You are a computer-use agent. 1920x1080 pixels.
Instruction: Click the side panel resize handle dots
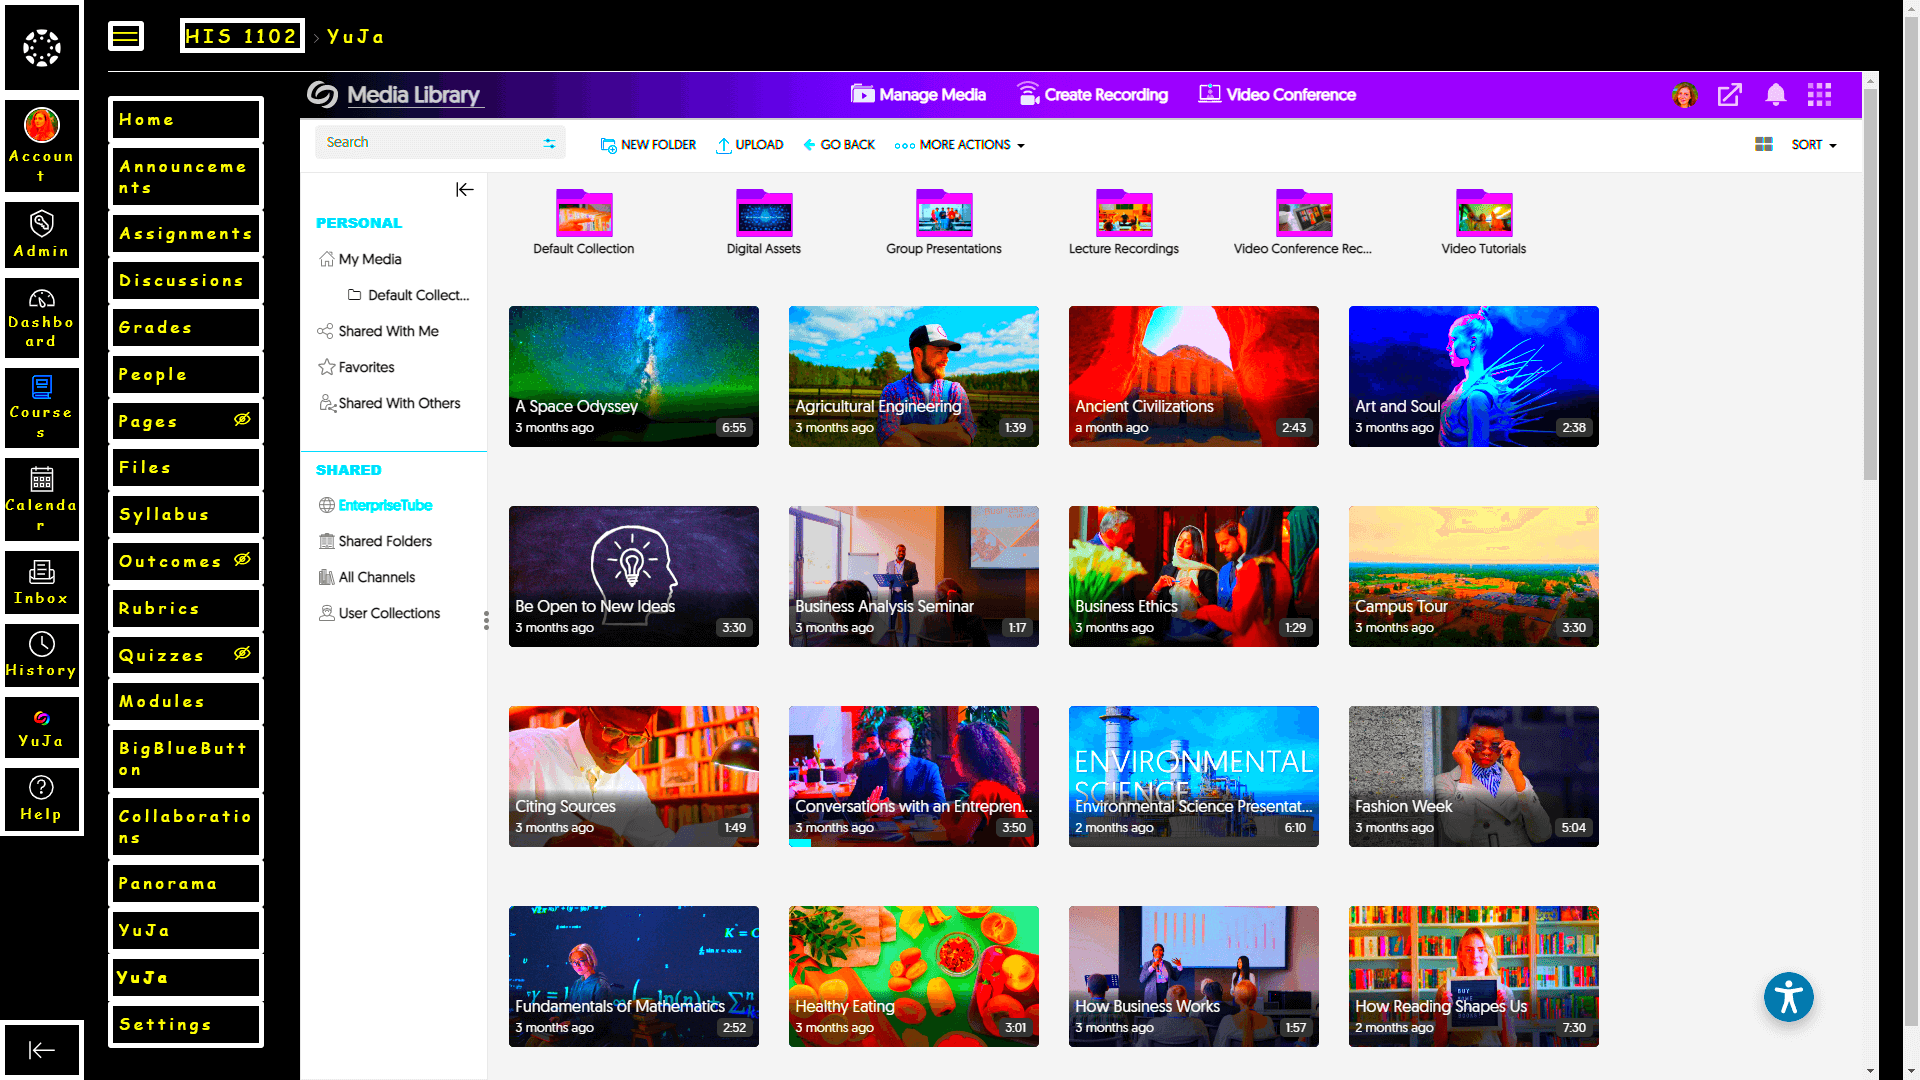click(x=486, y=621)
